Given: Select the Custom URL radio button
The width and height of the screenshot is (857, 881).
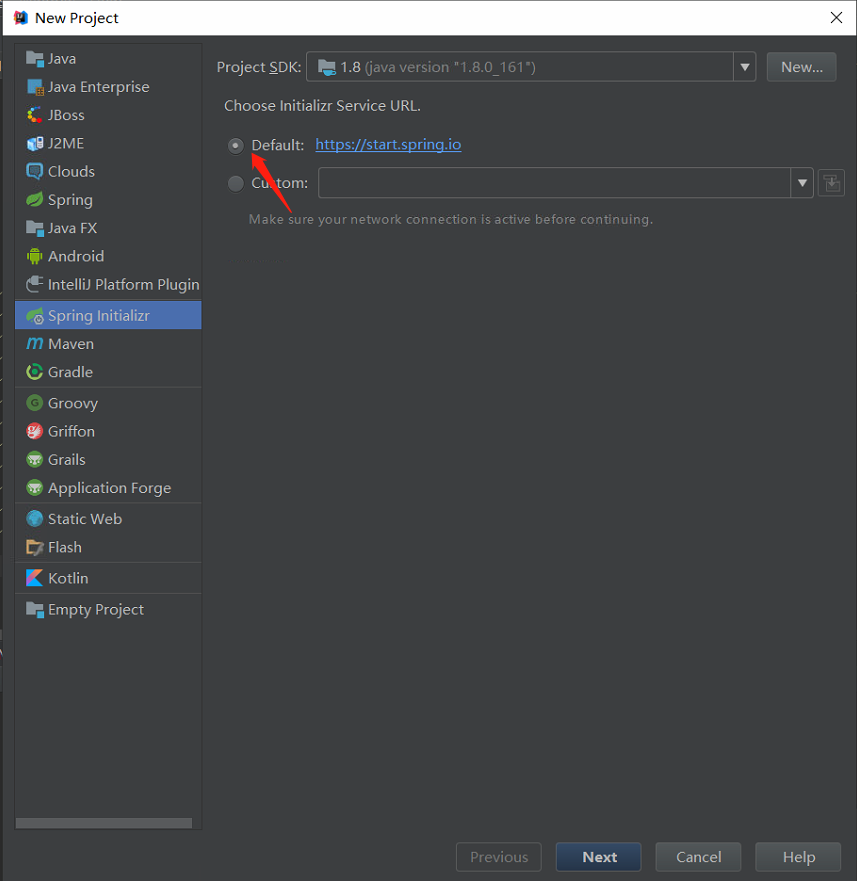Looking at the screenshot, I should pyautogui.click(x=236, y=183).
